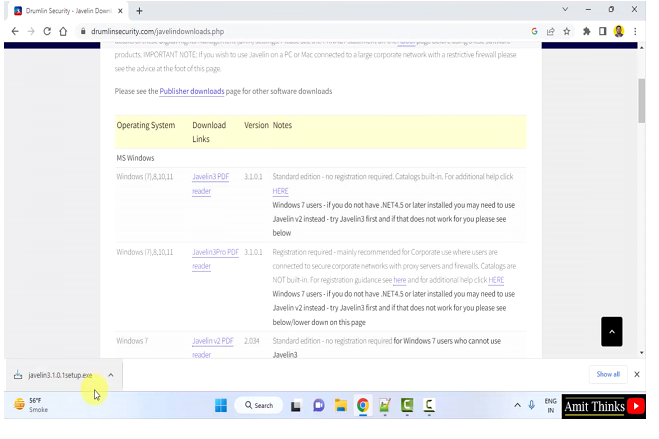The image size is (659, 439).
Task: Click the 'Operating System' column header
Action: (x=145, y=125)
